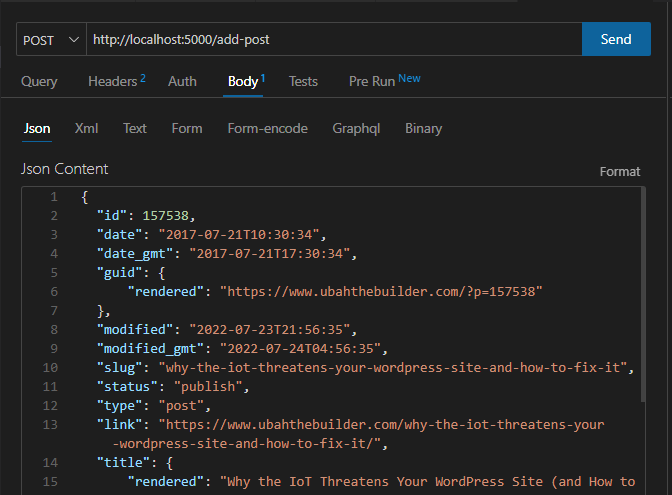Click the request URL input field
Image resolution: width=672 pixels, height=495 pixels.
[x=332, y=40]
